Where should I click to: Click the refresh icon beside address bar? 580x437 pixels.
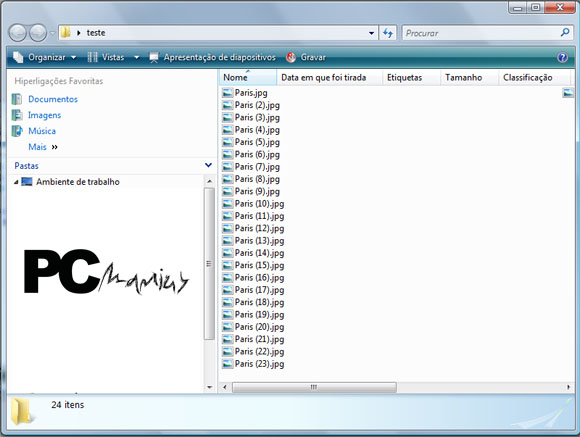click(388, 33)
